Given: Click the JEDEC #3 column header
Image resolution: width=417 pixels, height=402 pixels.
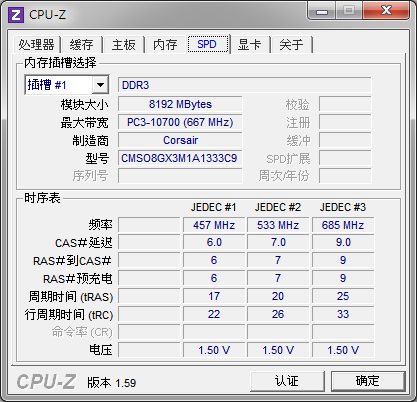Looking at the screenshot, I should (x=343, y=207).
